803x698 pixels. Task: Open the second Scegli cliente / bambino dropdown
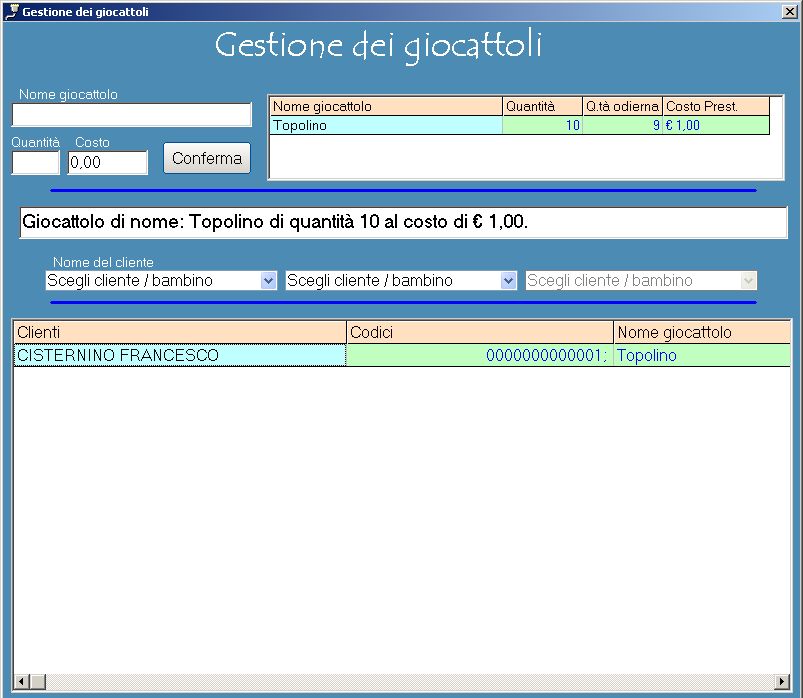tap(507, 280)
